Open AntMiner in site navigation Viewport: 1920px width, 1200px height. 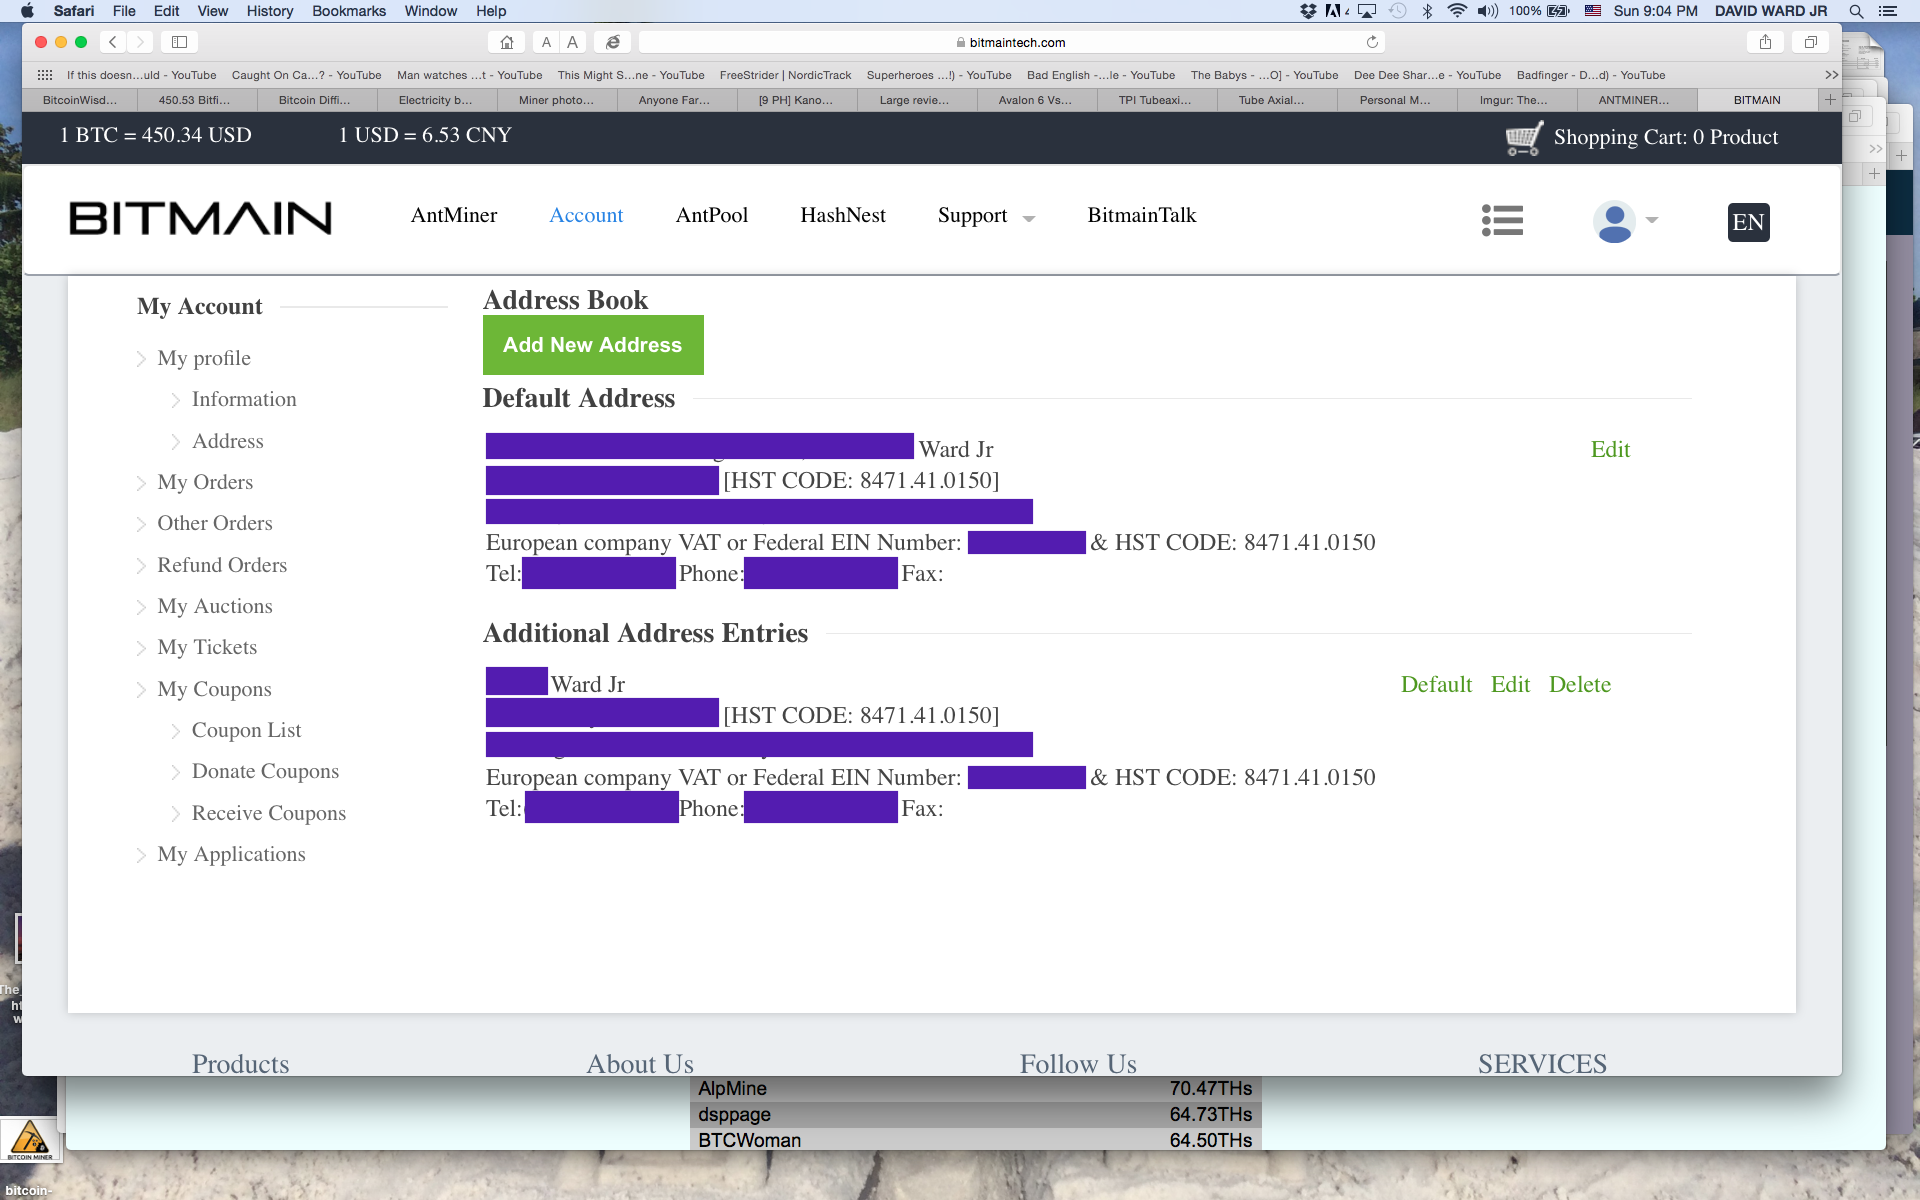coord(454,215)
